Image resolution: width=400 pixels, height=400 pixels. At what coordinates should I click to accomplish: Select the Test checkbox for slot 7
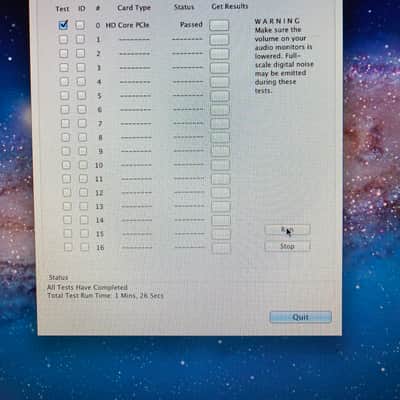(65, 124)
